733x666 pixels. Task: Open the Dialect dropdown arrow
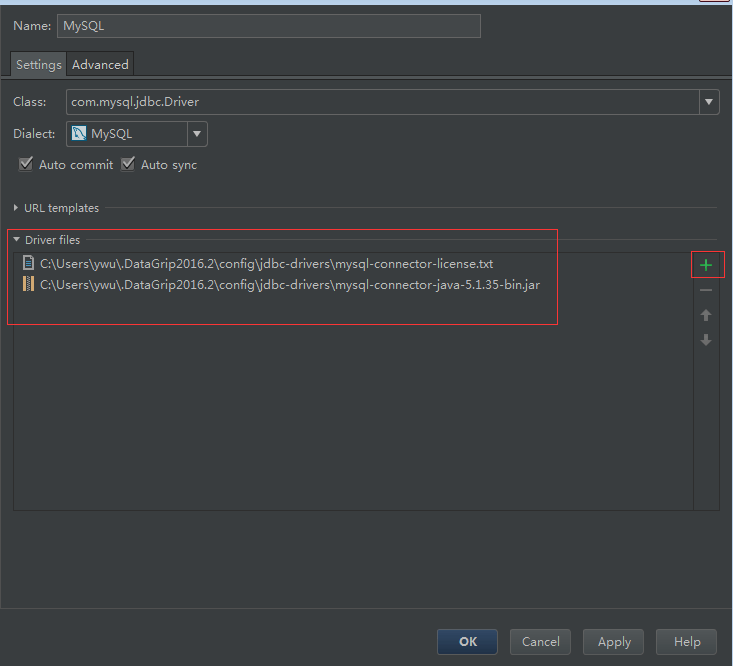coord(197,133)
